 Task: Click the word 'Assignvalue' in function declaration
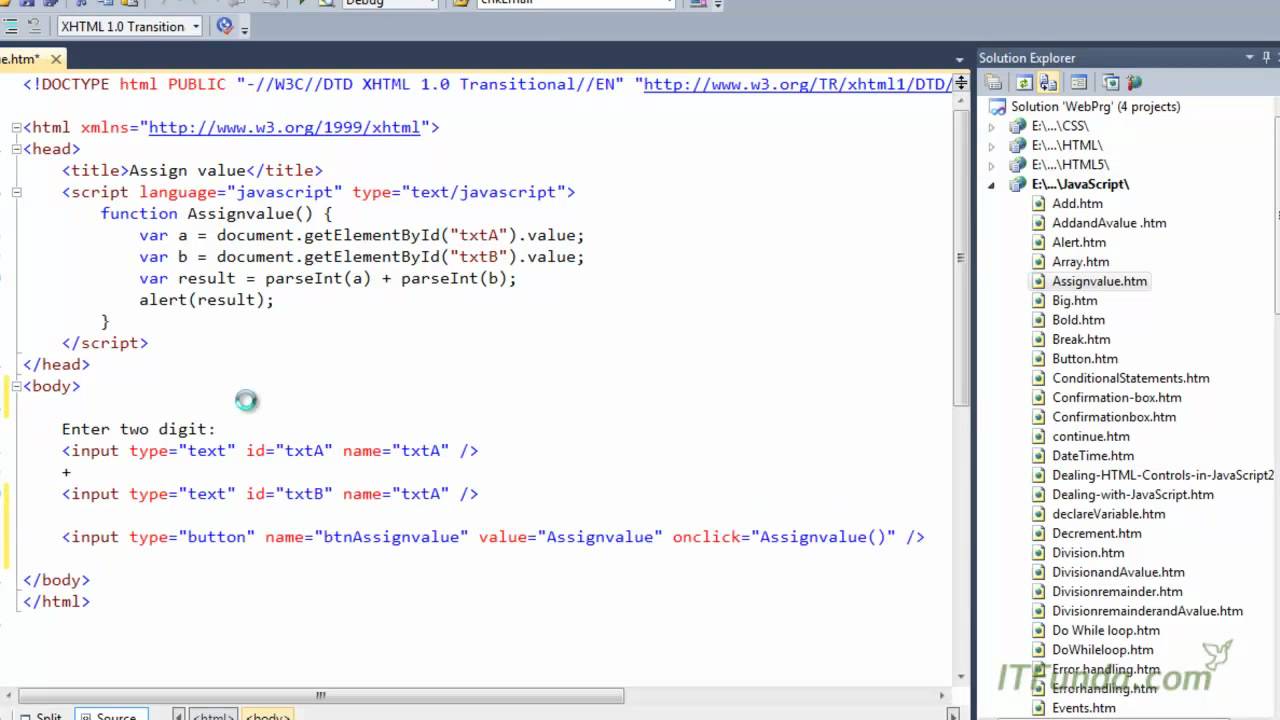tap(241, 214)
